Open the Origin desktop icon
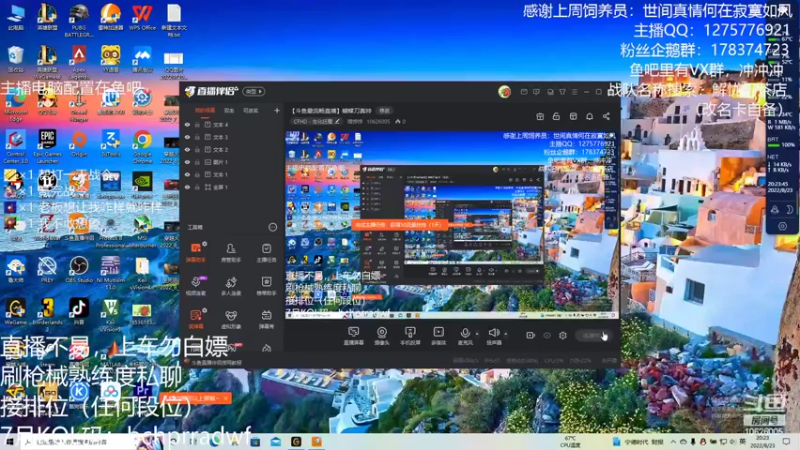The image size is (800, 450). pyautogui.click(x=79, y=143)
